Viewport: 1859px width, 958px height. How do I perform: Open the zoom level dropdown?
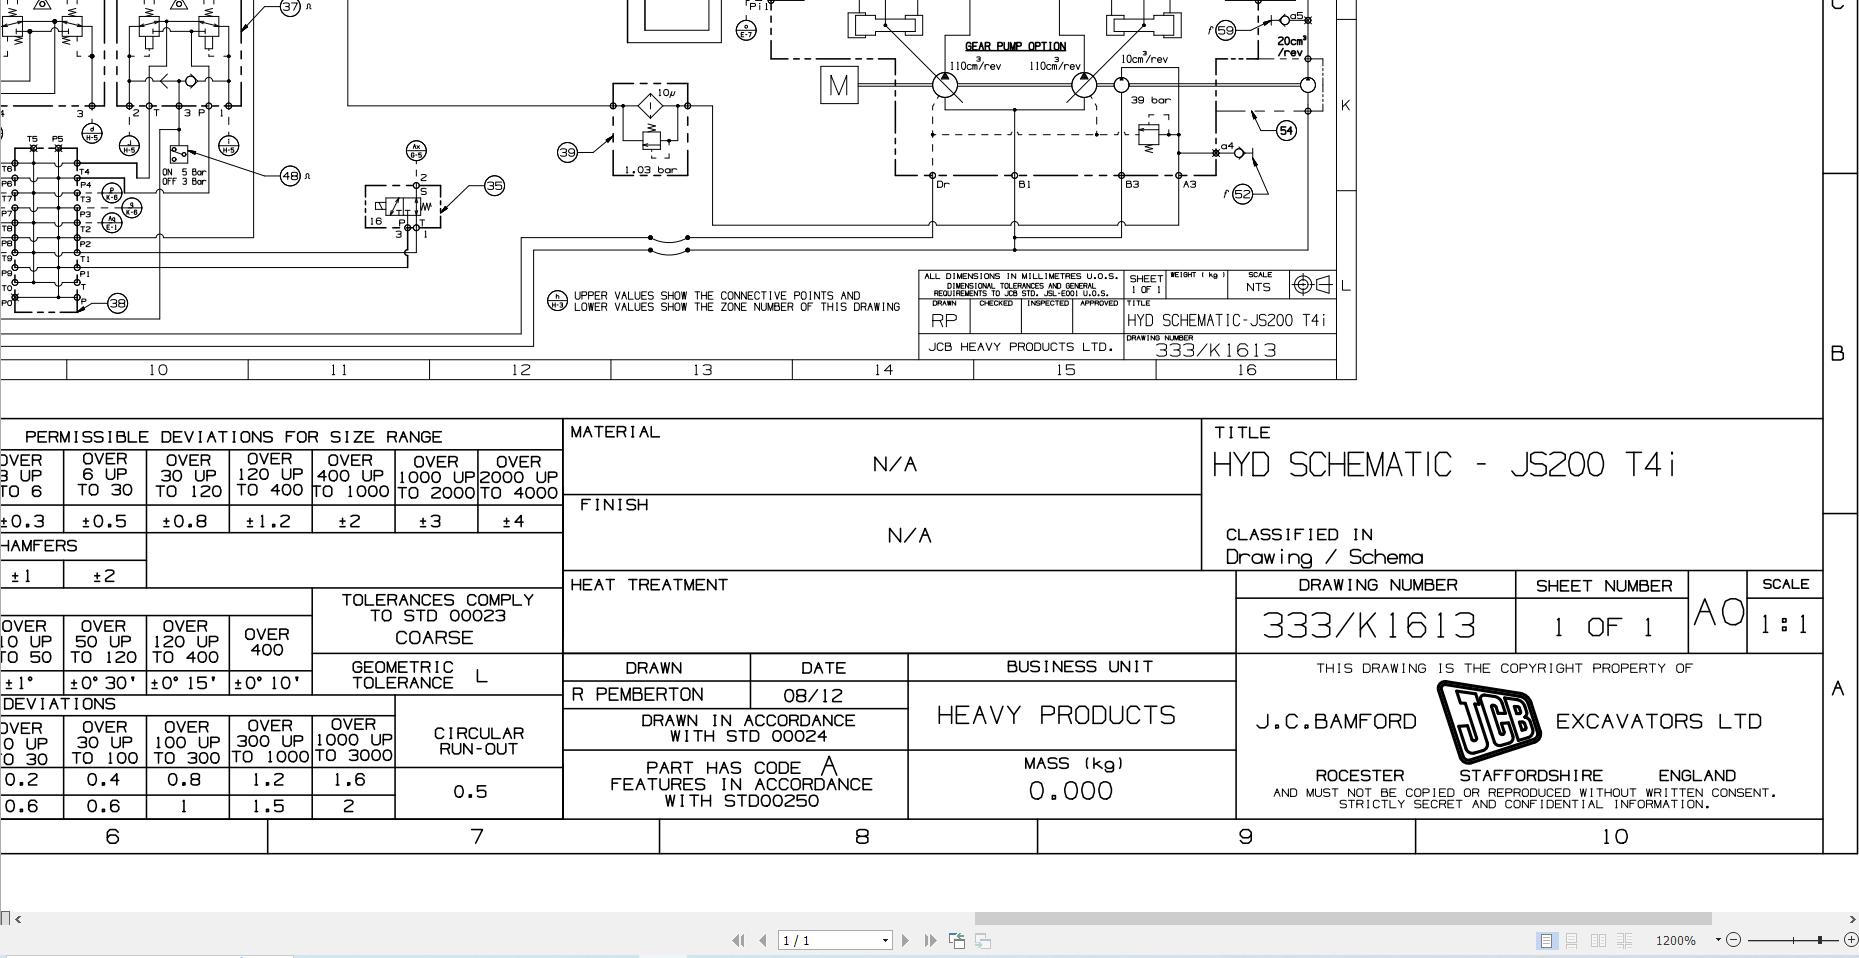tap(1718, 940)
